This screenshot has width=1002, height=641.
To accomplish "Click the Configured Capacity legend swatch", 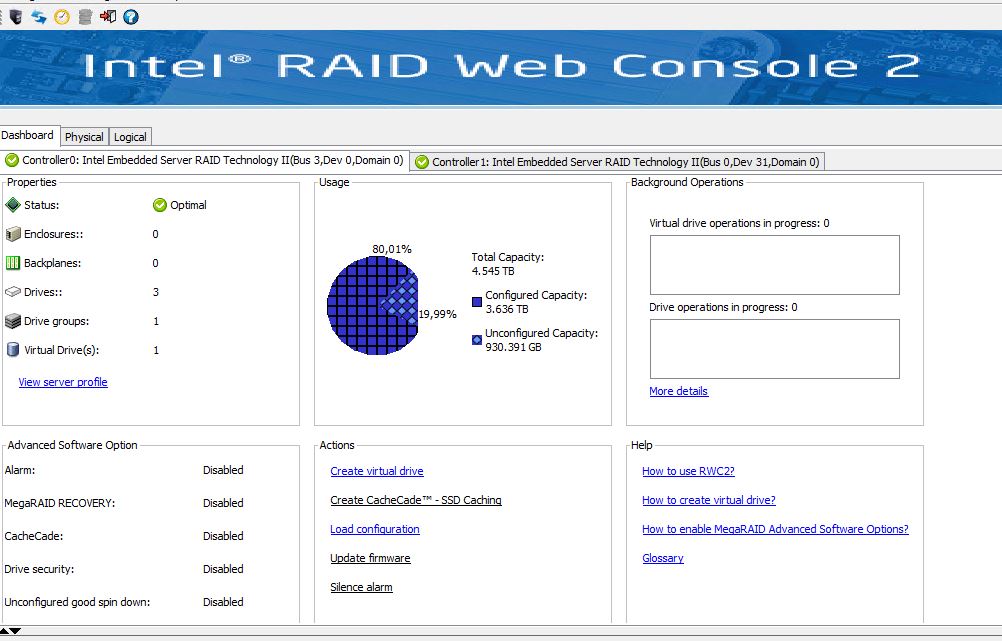I will 477,302.
